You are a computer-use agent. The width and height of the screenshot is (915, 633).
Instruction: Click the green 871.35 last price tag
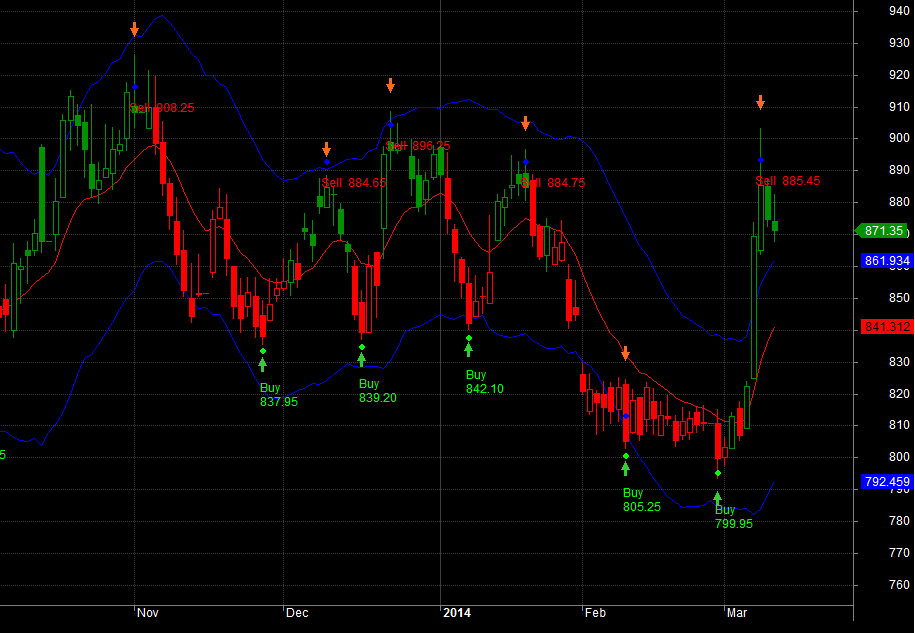(x=882, y=231)
